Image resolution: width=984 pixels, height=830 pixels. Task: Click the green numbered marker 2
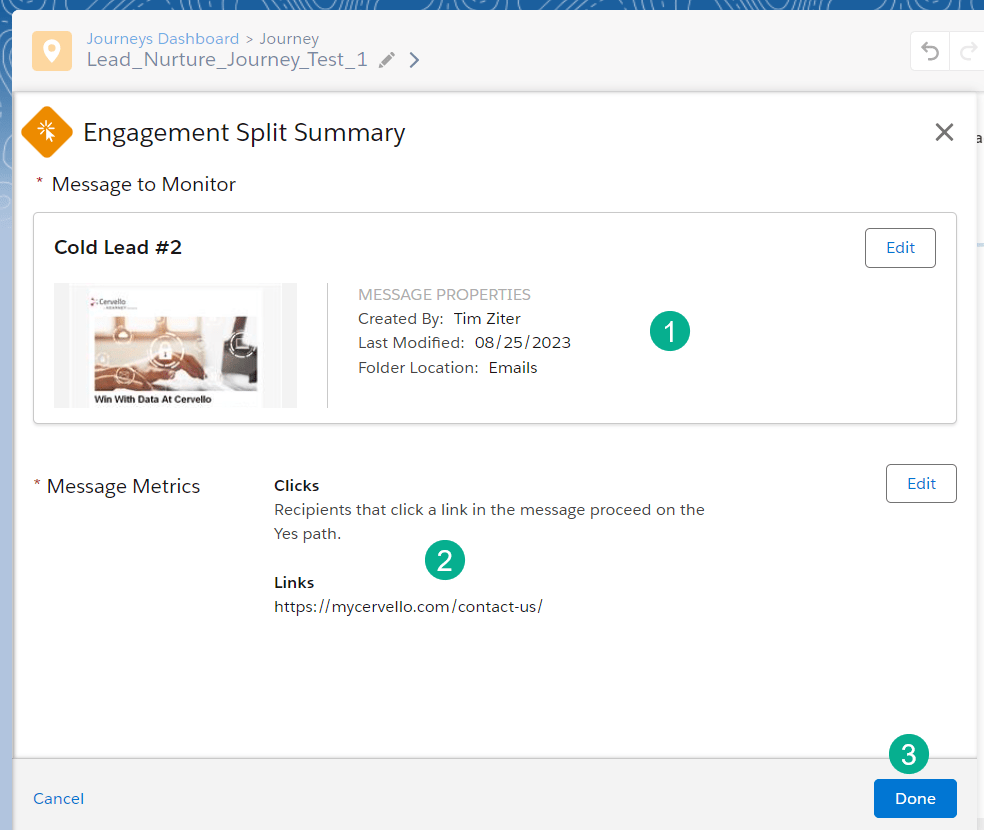(x=445, y=560)
